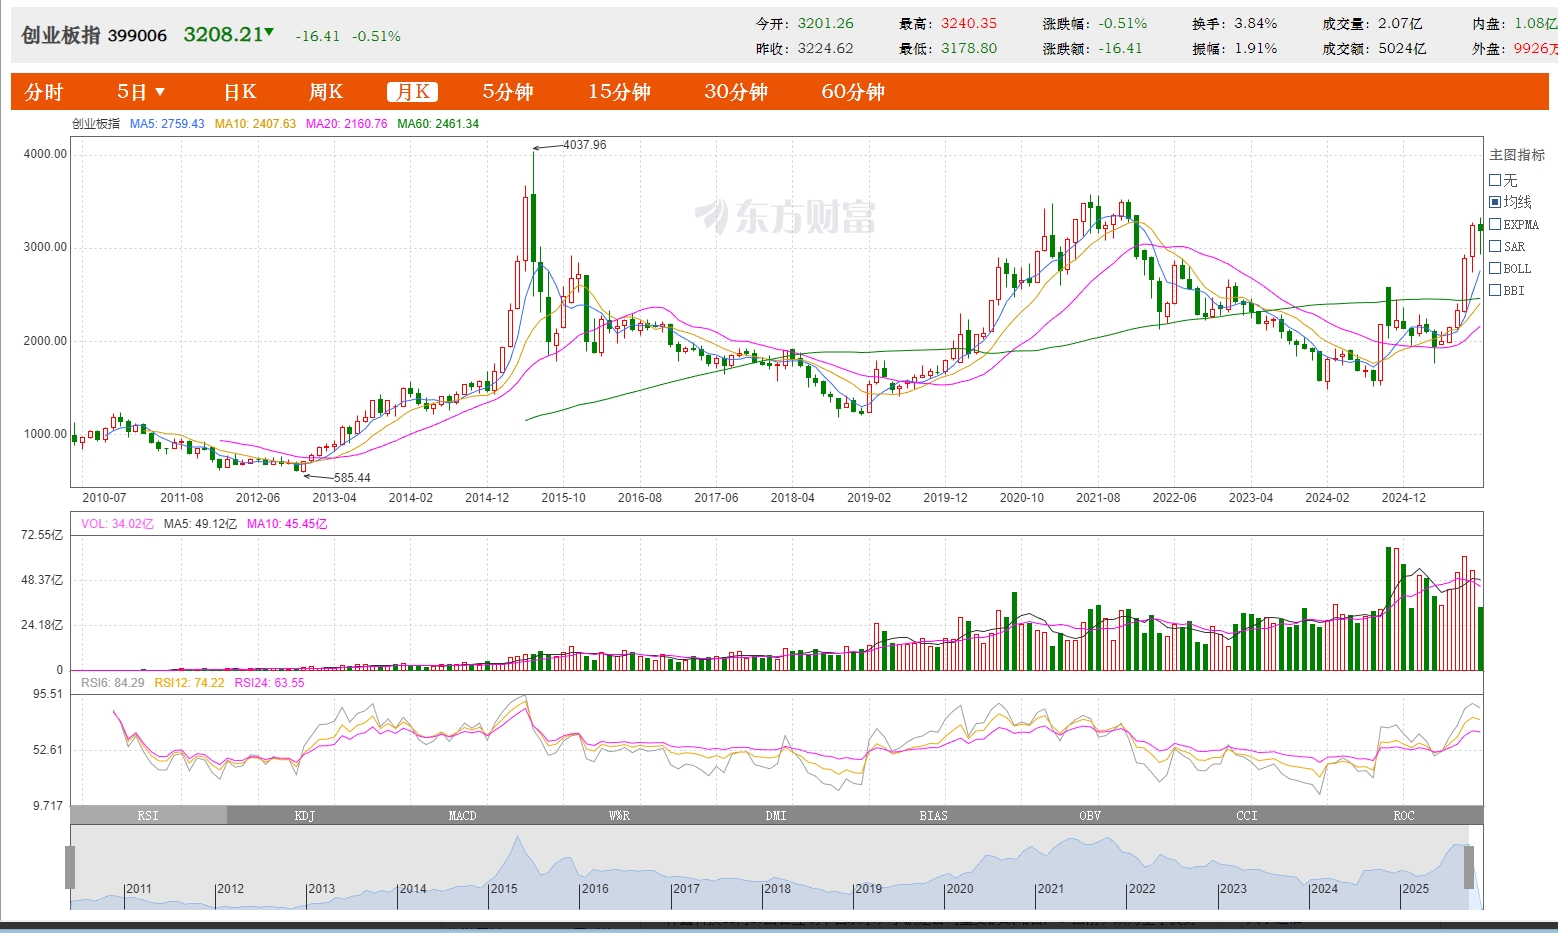
Task: Enable the BOLL indicator checkbox
Action: coord(1495,268)
